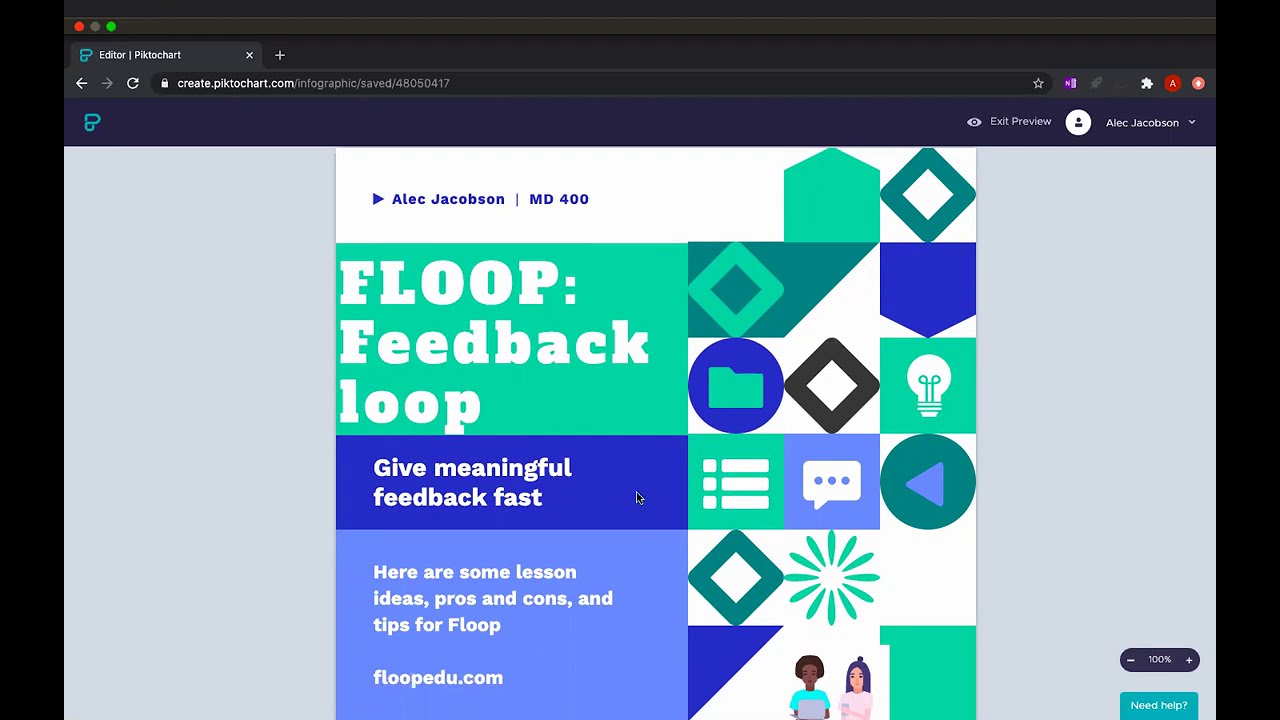Go back to the previous browser page
Viewport: 1280px width, 720px height.
(82, 83)
